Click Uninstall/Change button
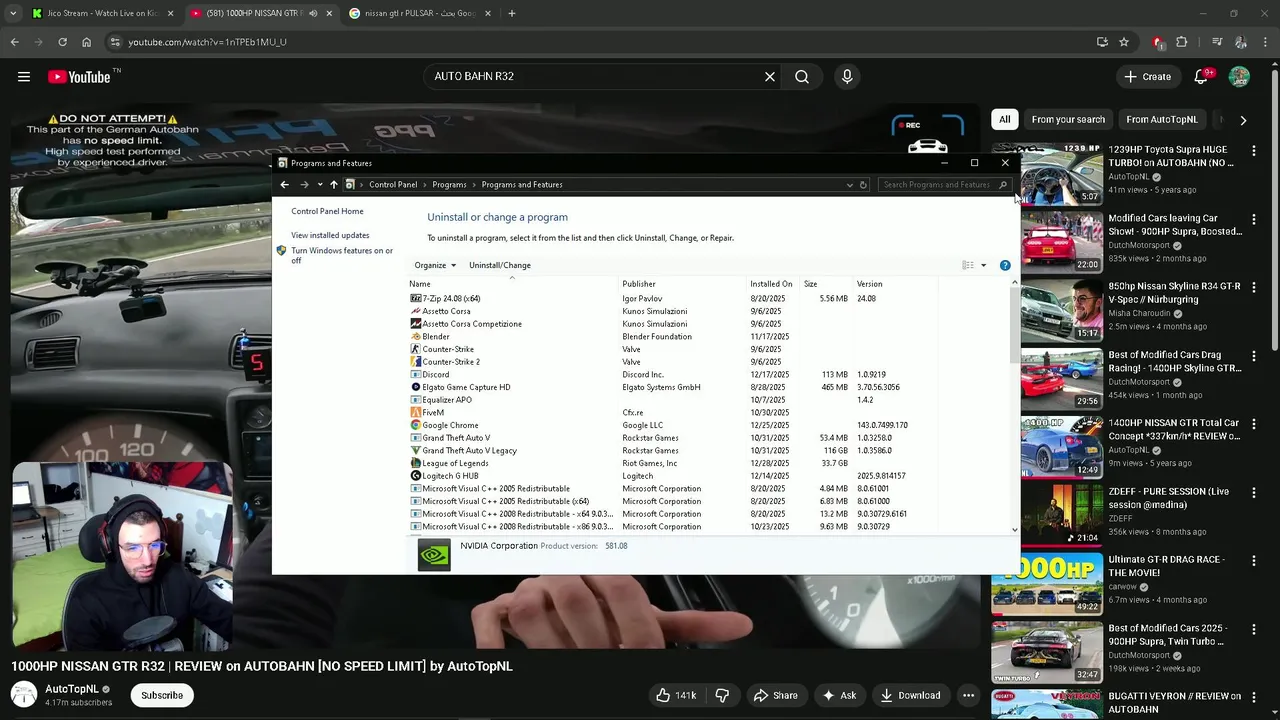Screen dimensions: 1280x720 [500, 265]
